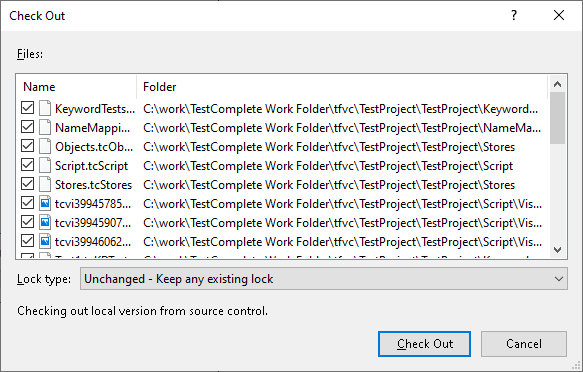
Task: Click the tcvi39946062 image file icon
Action: coord(45,241)
